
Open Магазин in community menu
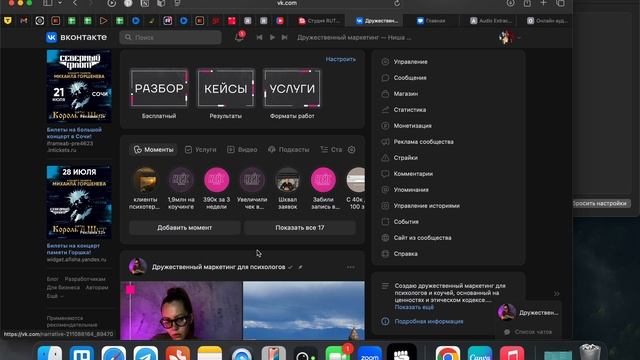click(x=405, y=93)
